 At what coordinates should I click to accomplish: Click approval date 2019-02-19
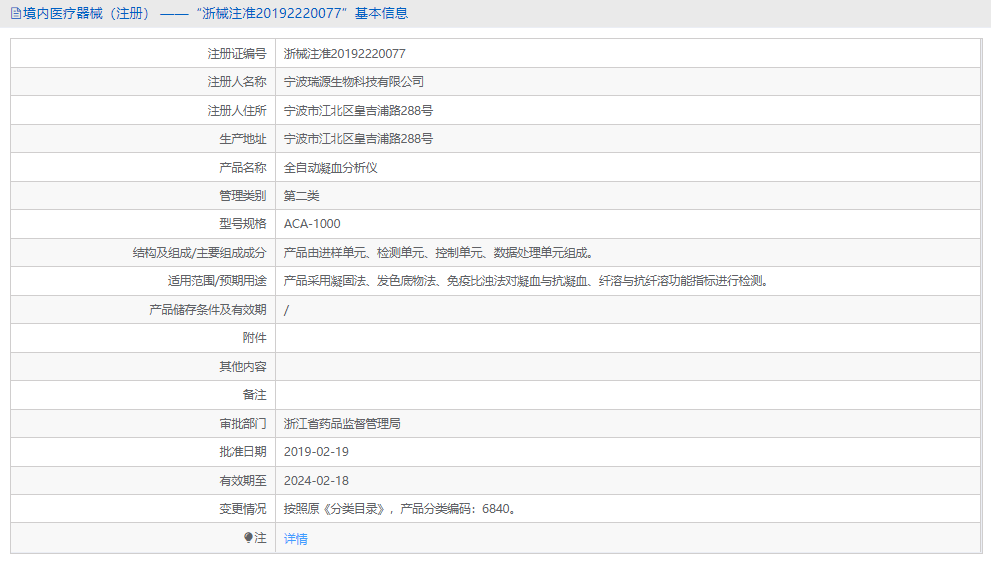click(x=316, y=452)
